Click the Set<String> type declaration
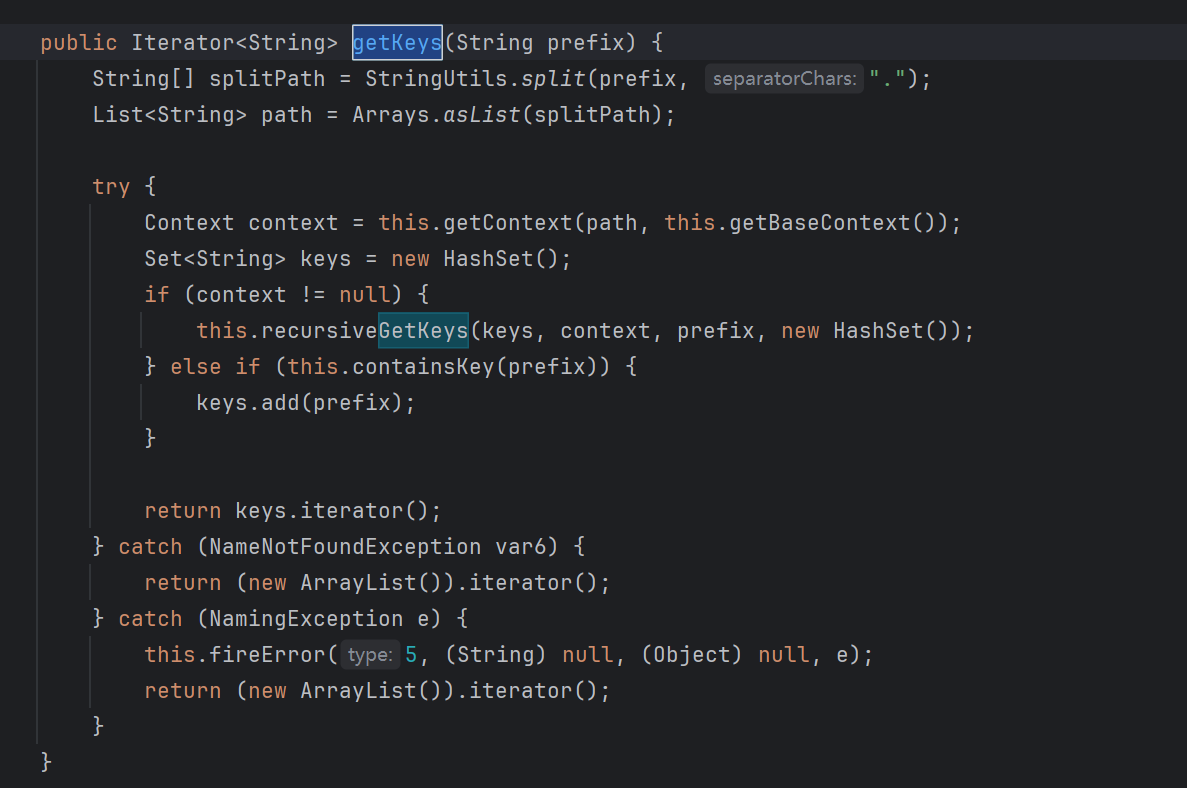 coord(215,259)
